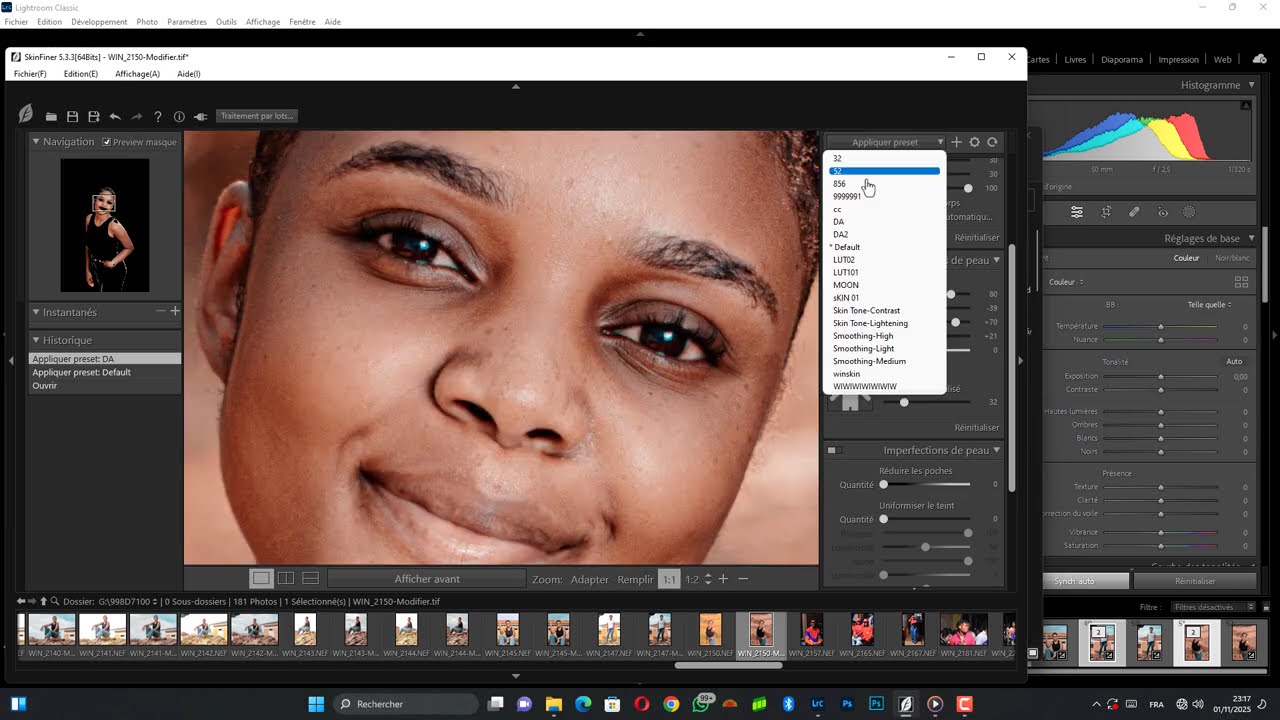Open SkinFiner Affichage(A) menu
This screenshot has height=720, width=1280.
137,74
